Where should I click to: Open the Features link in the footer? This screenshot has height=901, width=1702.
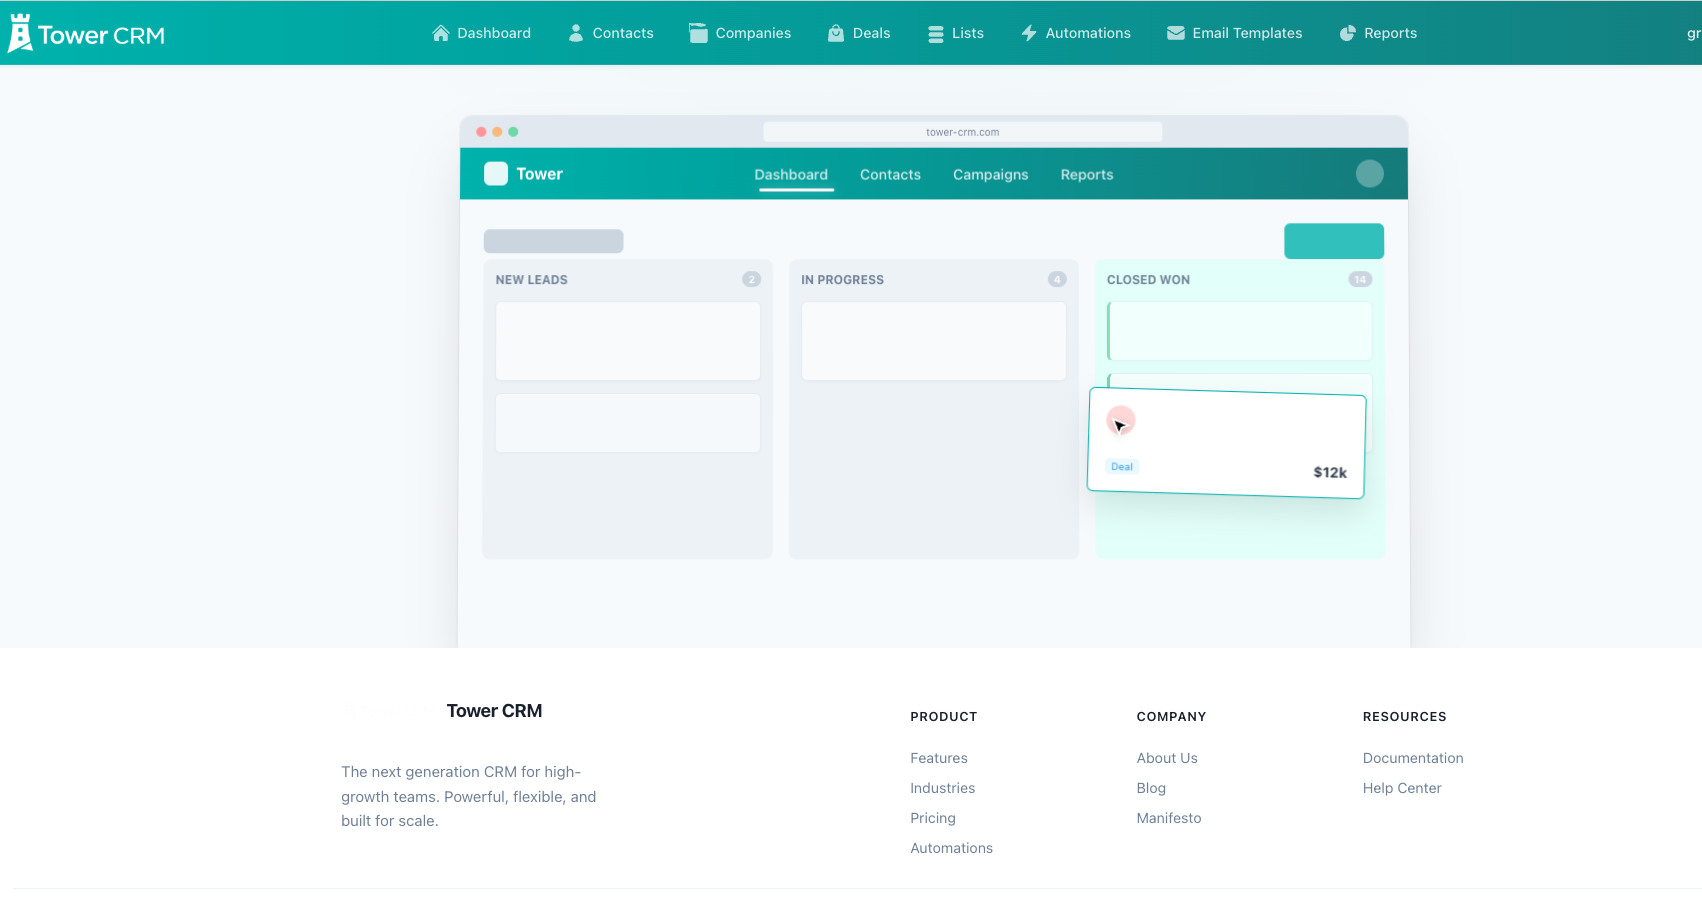tap(938, 758)
